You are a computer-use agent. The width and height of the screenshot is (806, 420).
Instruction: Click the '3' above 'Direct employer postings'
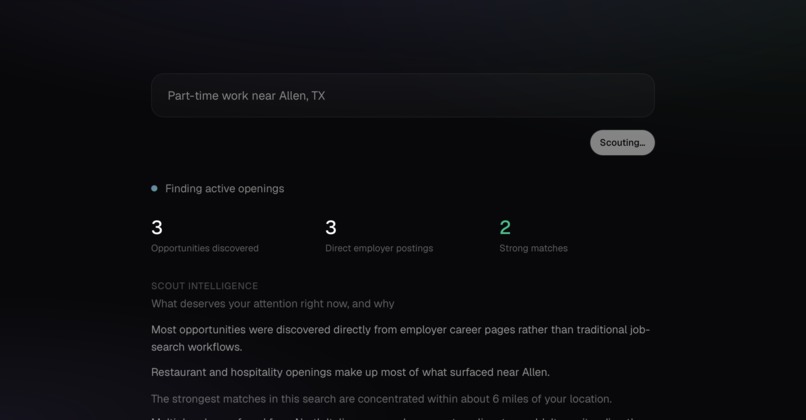coord(331,227)
